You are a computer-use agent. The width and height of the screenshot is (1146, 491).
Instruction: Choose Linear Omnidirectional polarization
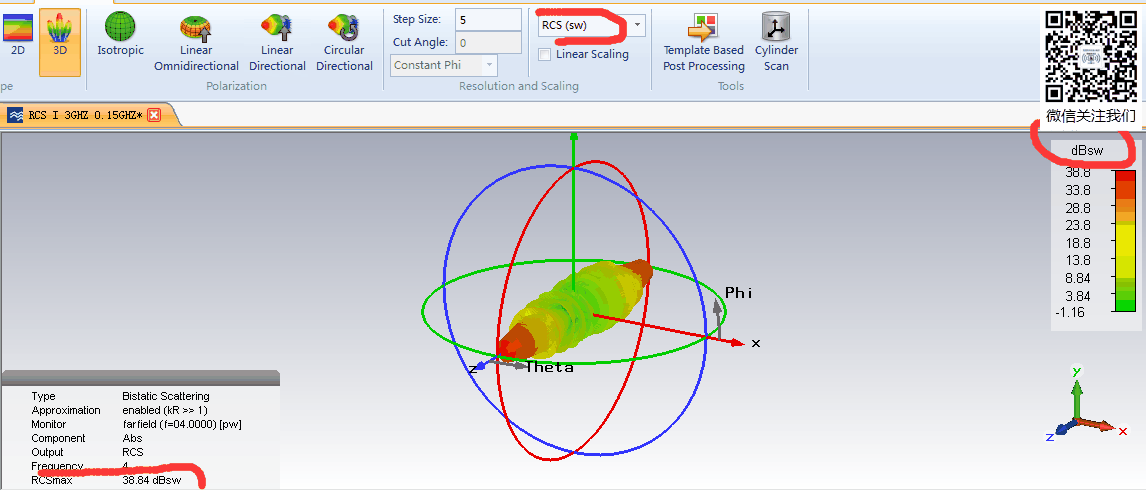(196, 42)
